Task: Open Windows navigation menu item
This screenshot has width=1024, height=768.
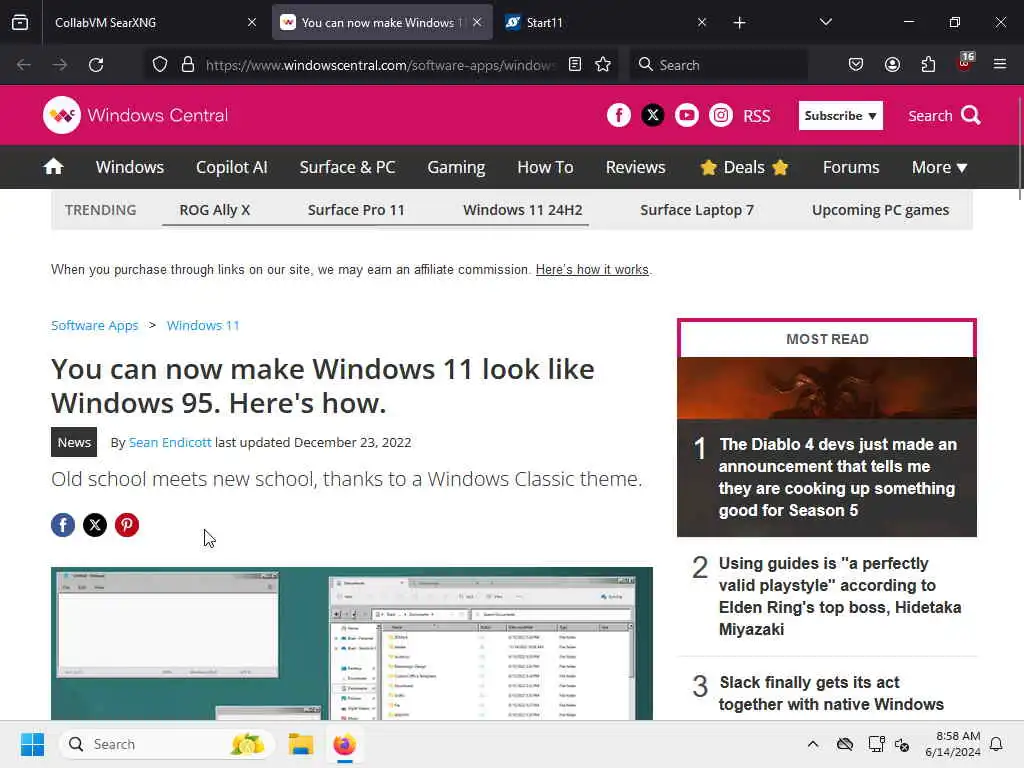Action: pyautogui.click(x=130, y=167)
